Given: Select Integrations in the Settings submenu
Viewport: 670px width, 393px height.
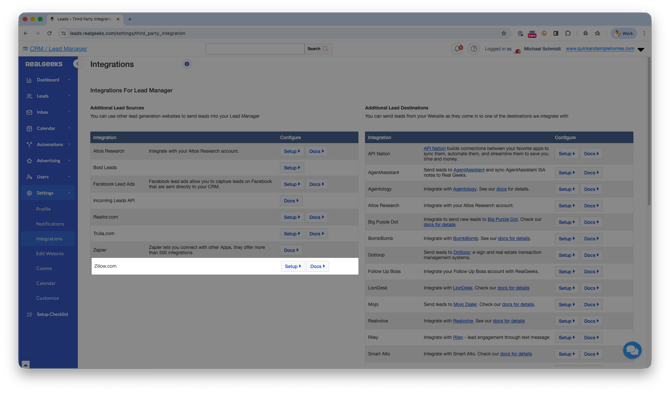Looking at the screenshot, I should click(49, 239).
